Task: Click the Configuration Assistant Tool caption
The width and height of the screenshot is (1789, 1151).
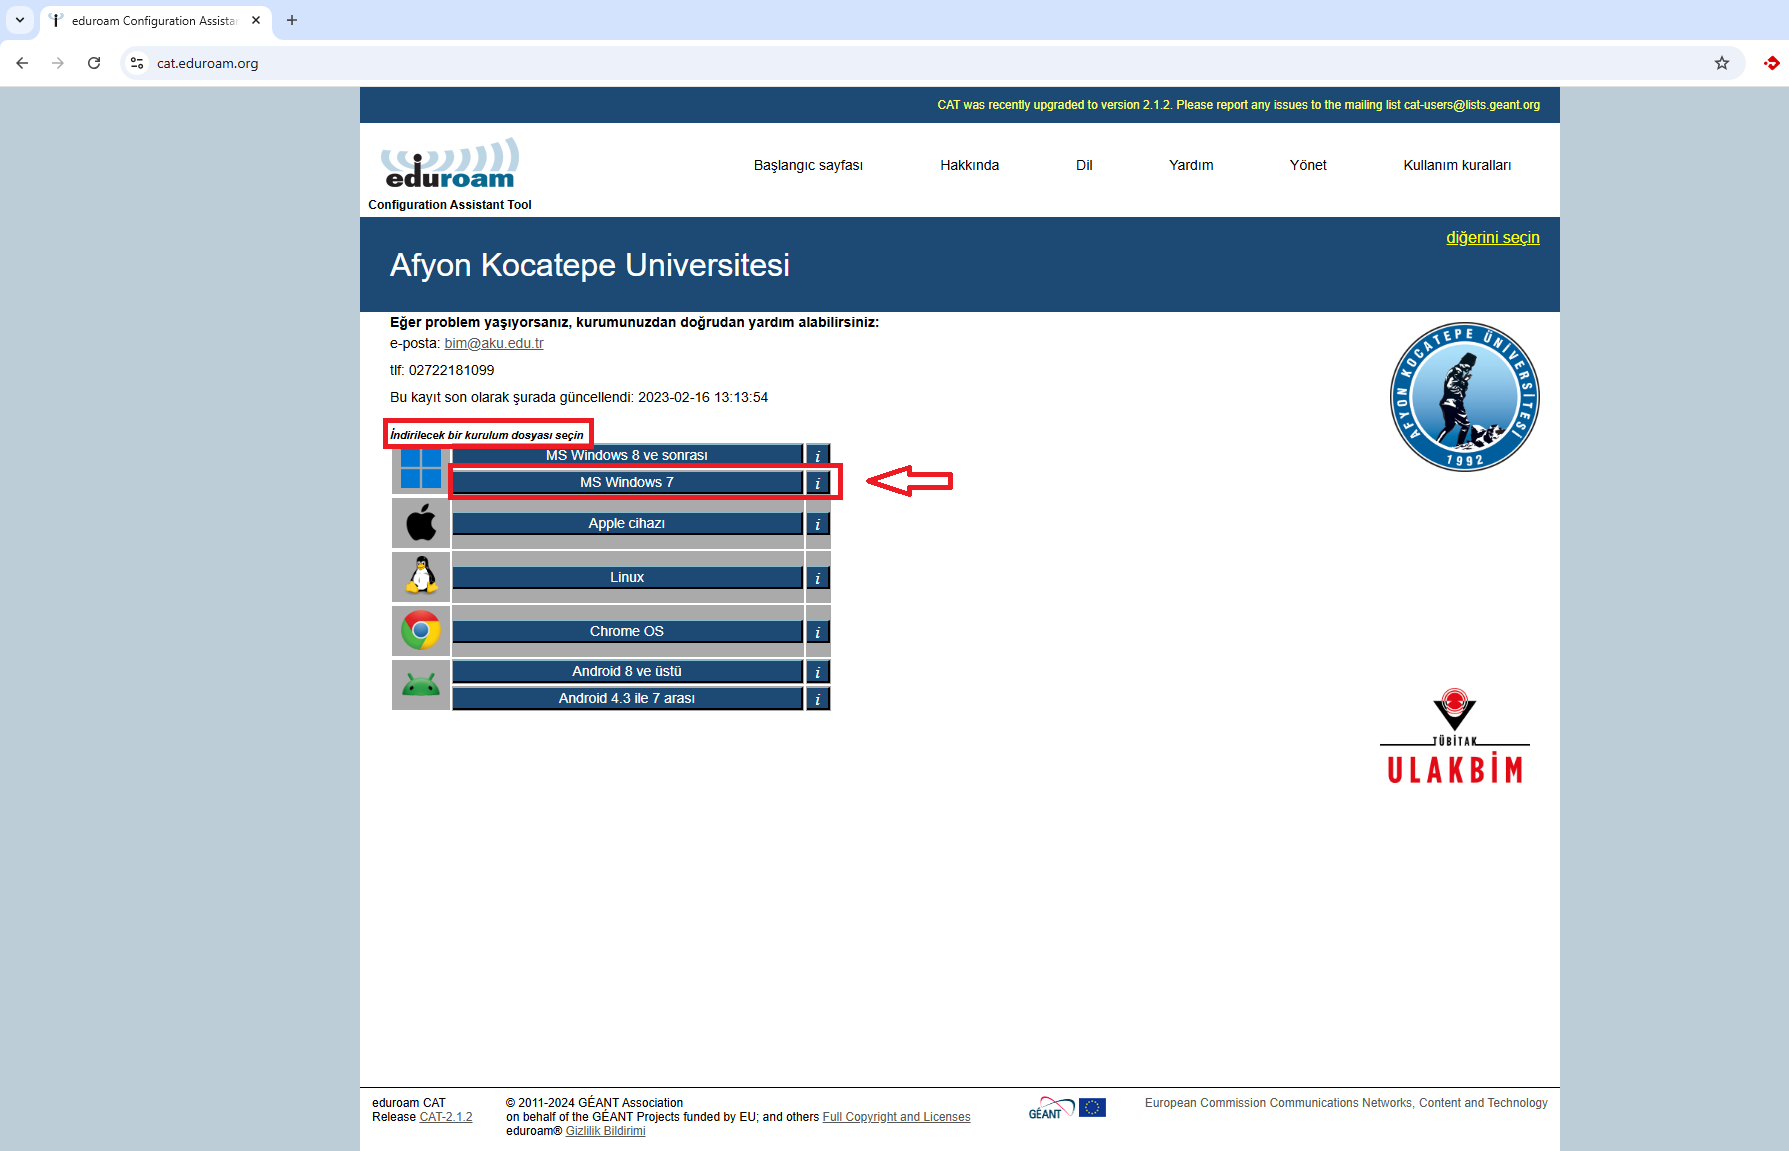Action: click(450, 205)
